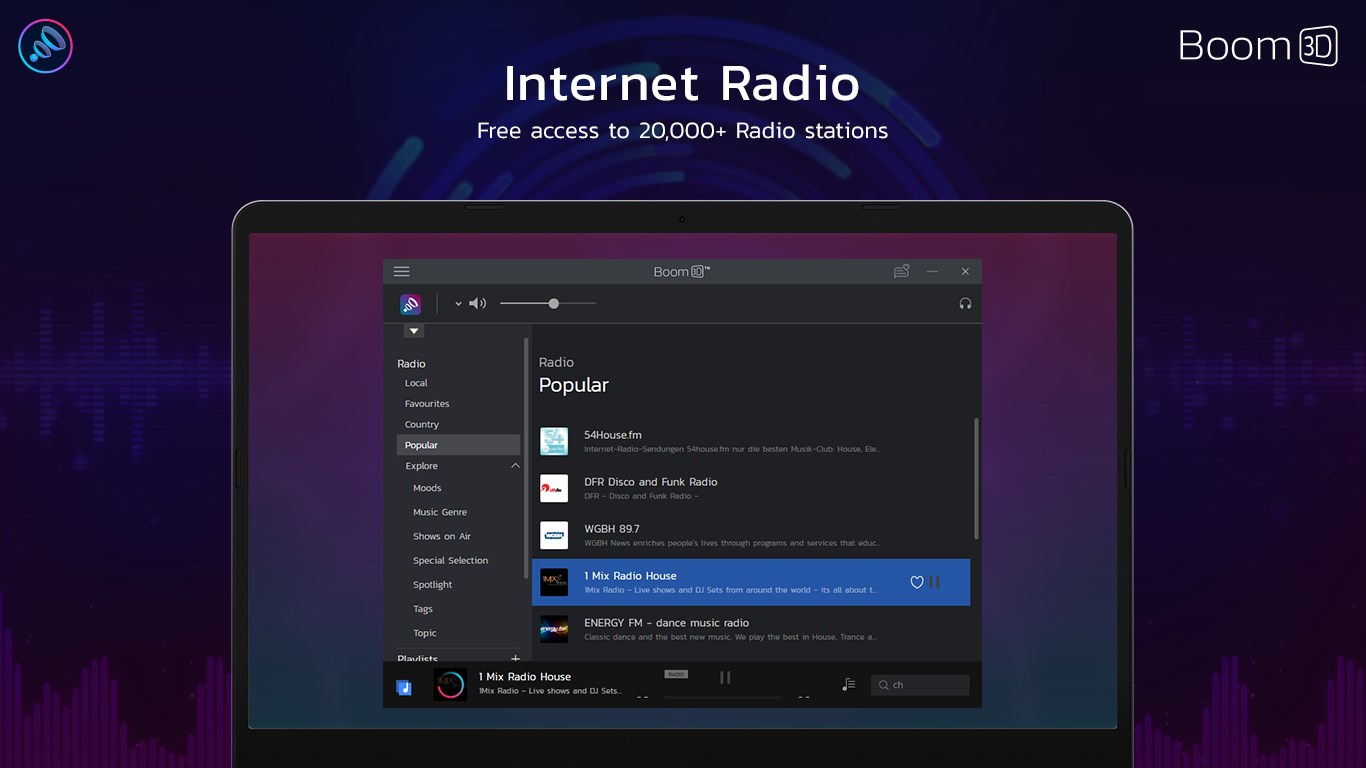This screenshot has height=768, width=1366.
Task: Collapse the Explore section chevron
Action: (515, 466)
